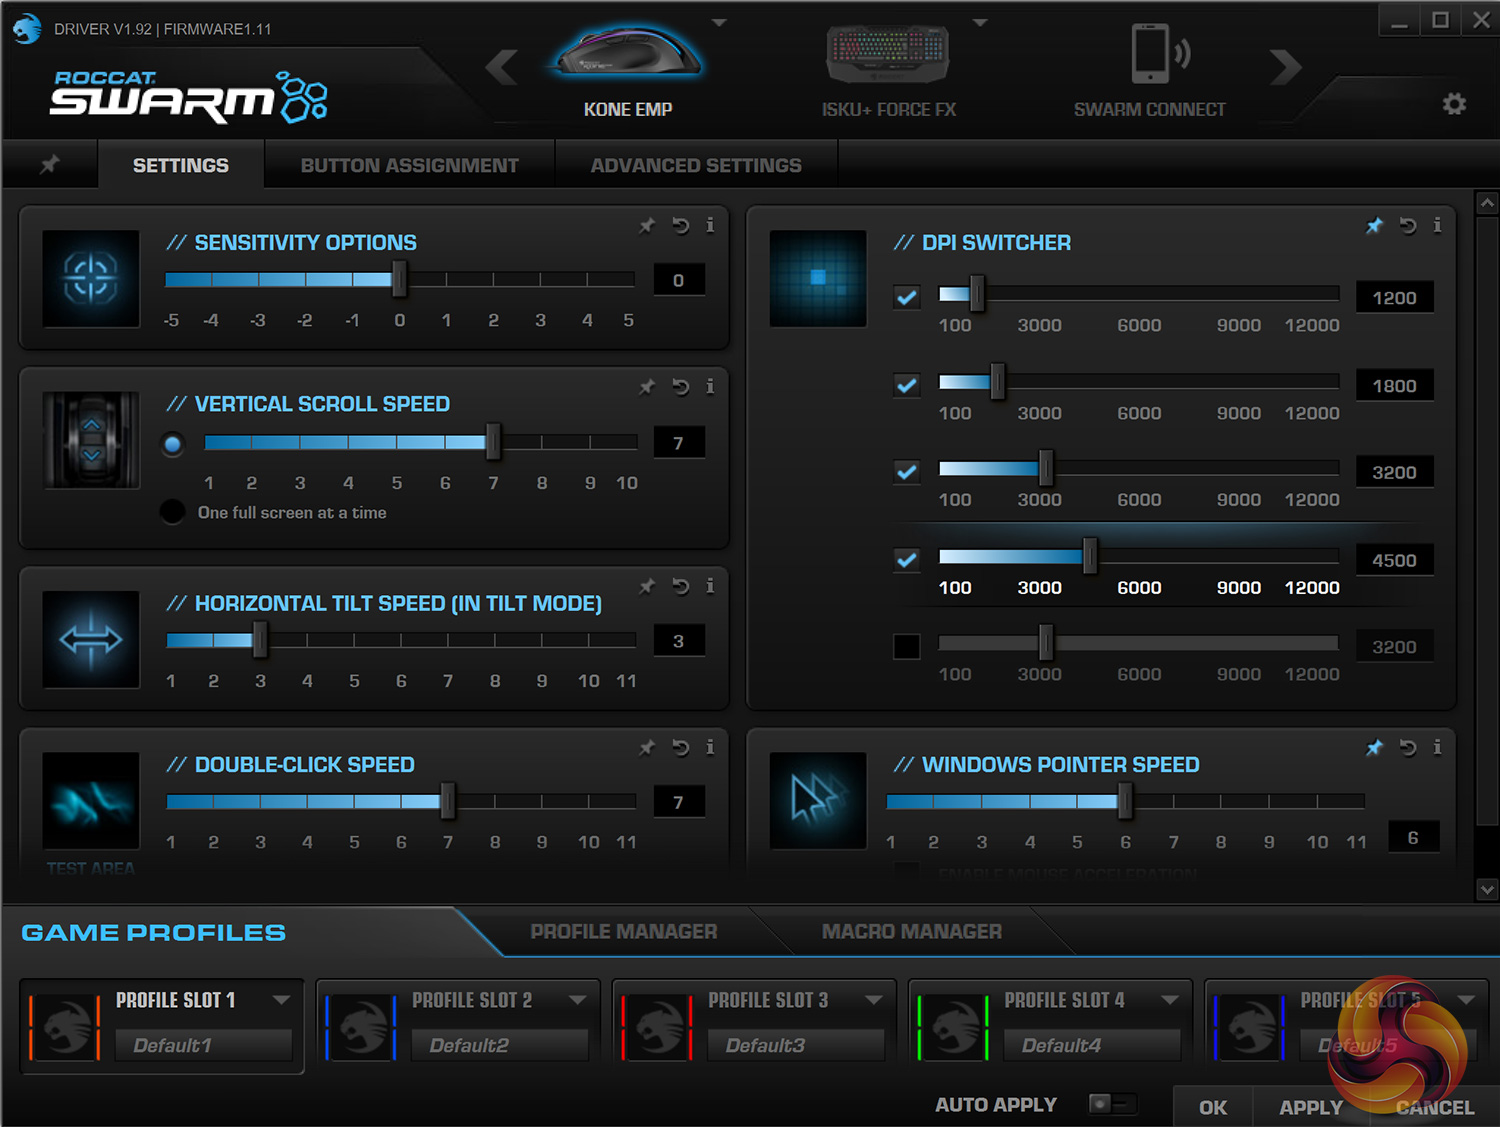
Task: Open the Isku+ Force FX dropdown arrow
Action: pos(980,22)
